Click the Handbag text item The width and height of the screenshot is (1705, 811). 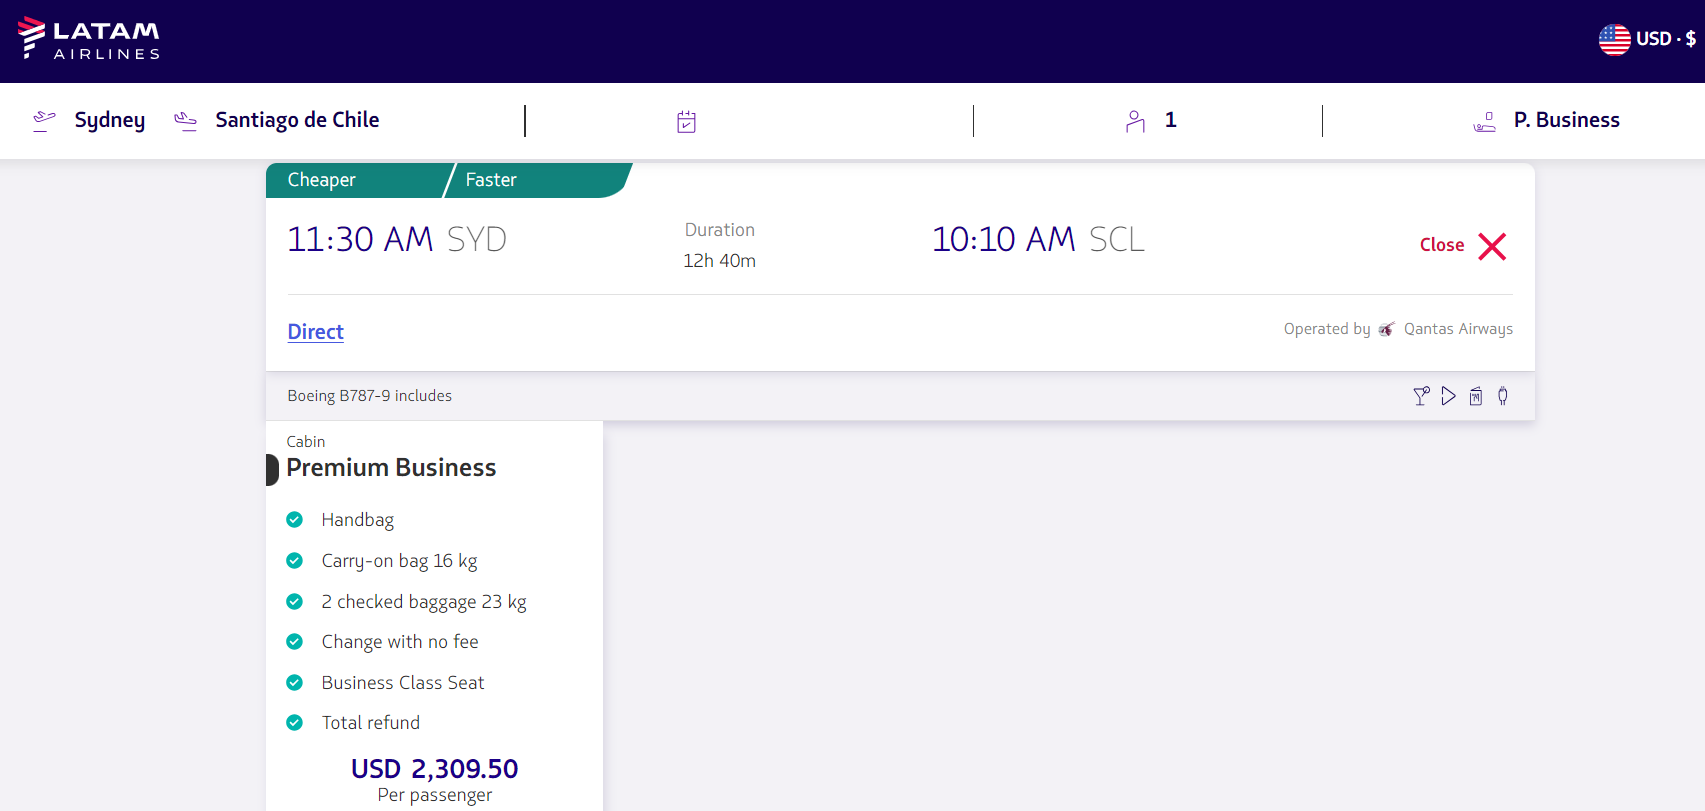coord(358,520)
